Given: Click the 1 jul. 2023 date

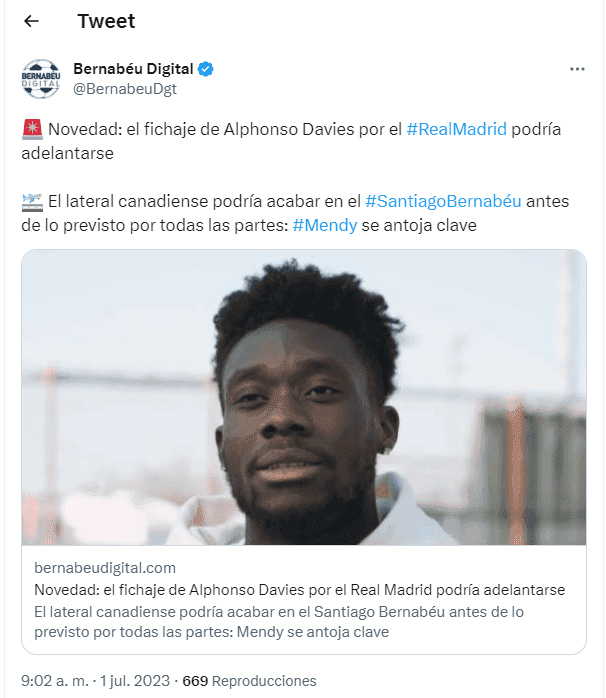Looking at the screenshot, I should click(134, 681).
